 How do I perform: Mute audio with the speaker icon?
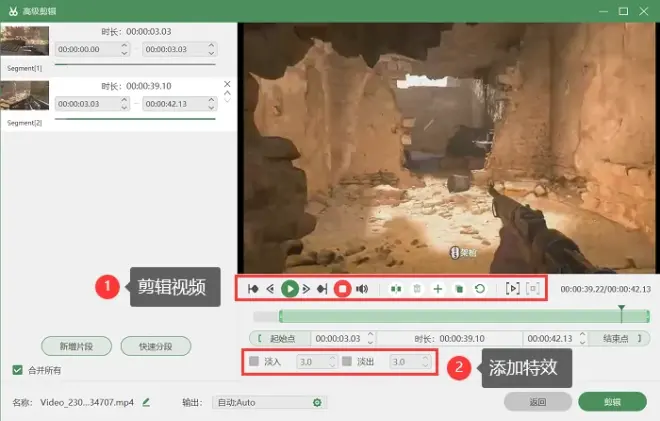pyautogui.click(x=362, y=289)
